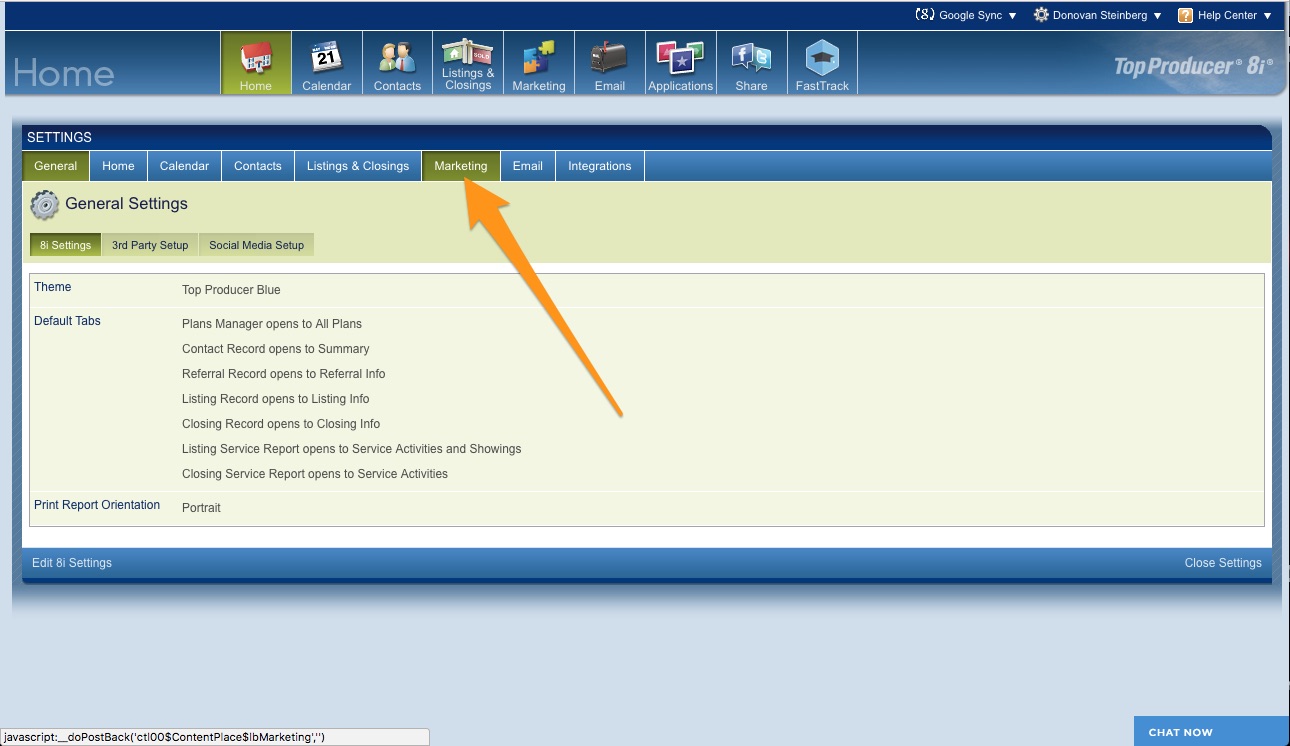Image resolution: width=1290 pixels, height=746 pixels.
Task: Click the Portrait orientation value
Action: pyautogui.click(x=201, y=508)
